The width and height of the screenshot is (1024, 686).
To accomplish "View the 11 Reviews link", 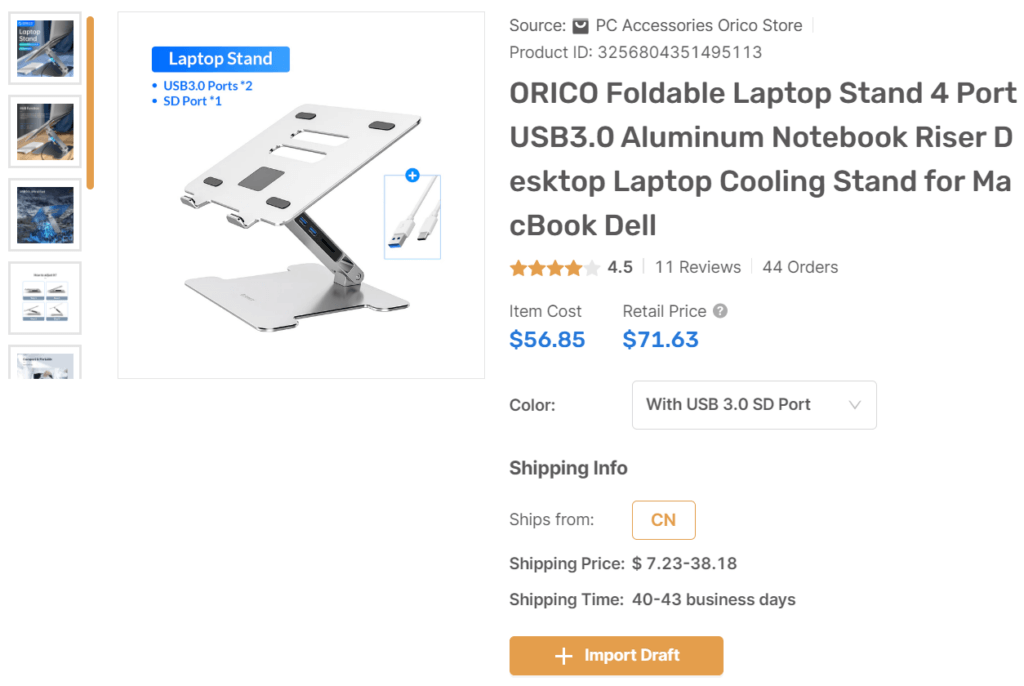I will (698, 268).
